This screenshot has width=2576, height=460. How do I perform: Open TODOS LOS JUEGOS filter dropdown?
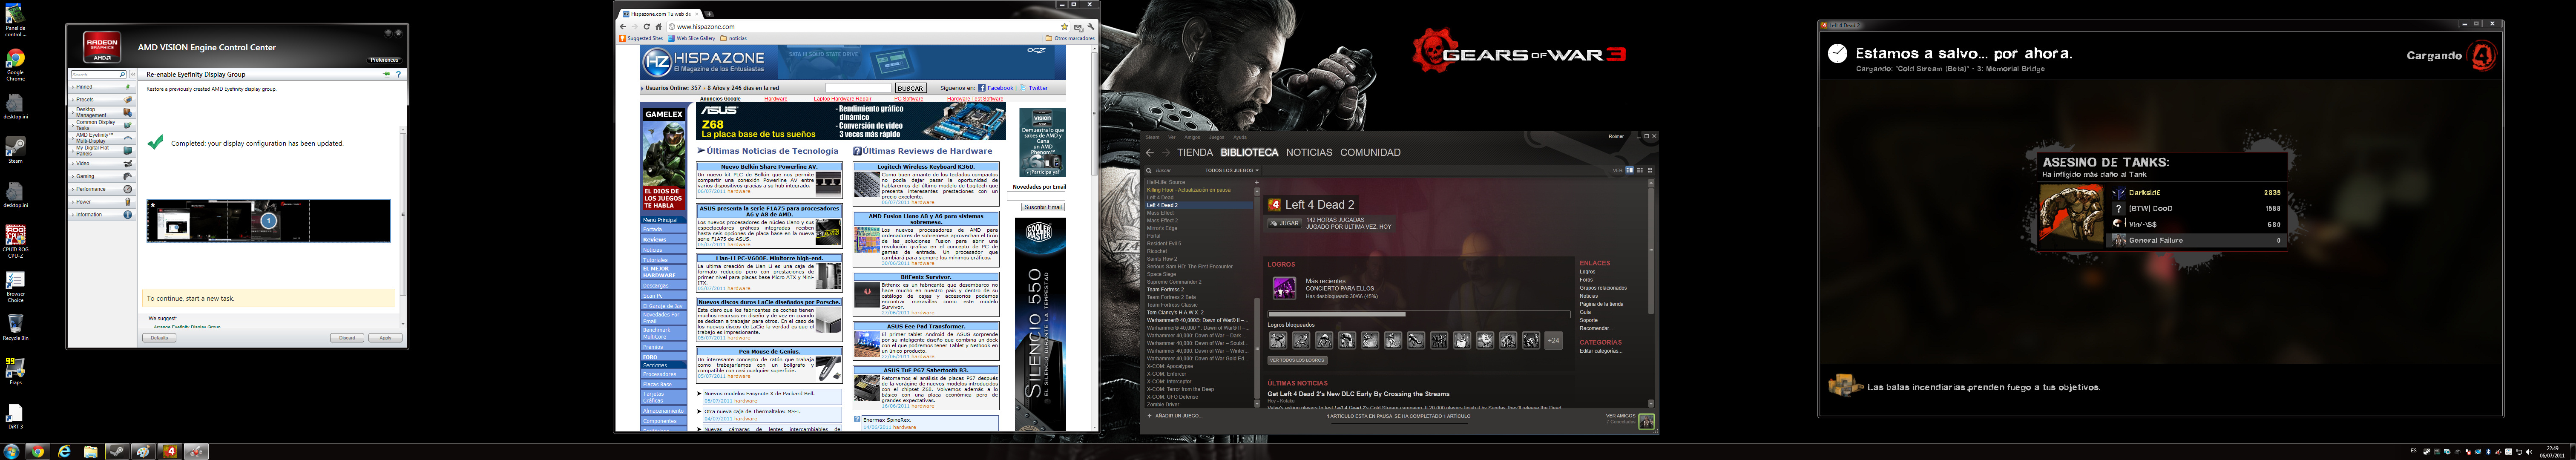(1231, 170)
